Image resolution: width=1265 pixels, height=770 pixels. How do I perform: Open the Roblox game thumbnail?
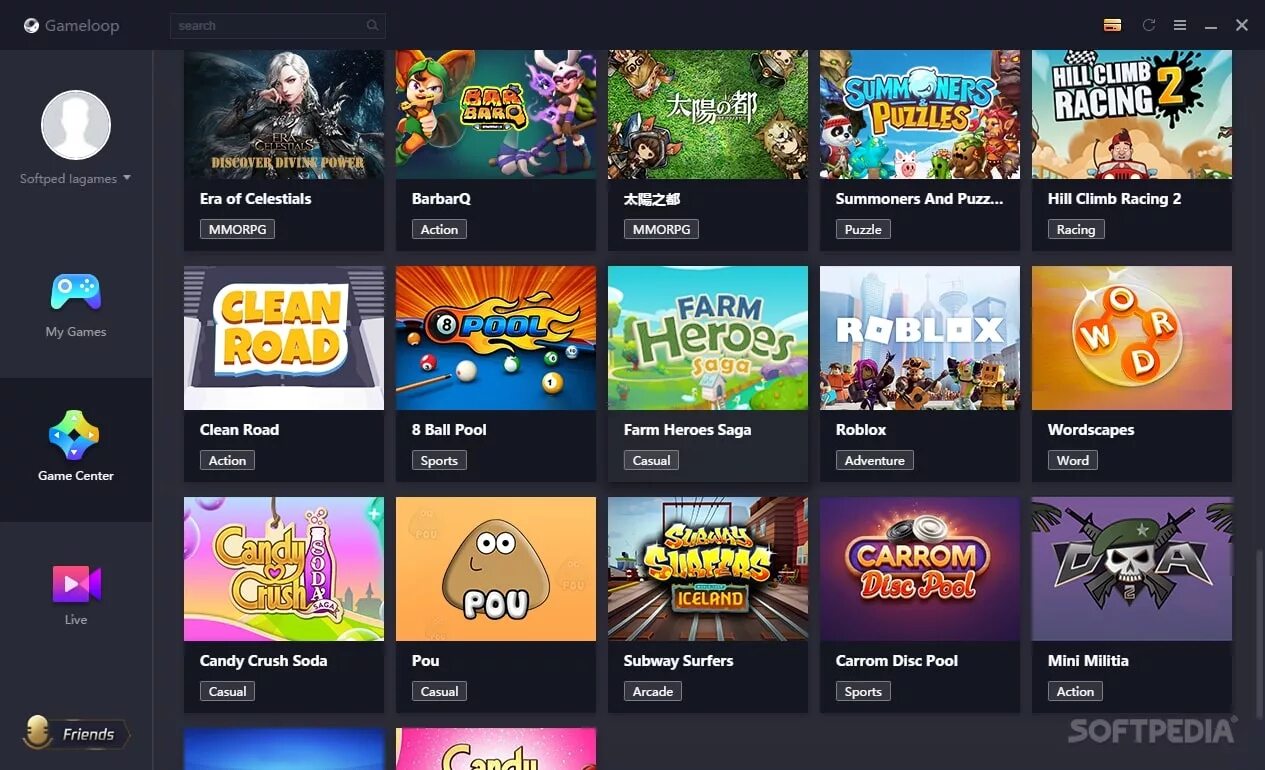pyautogui.click(x=920, y=338)
